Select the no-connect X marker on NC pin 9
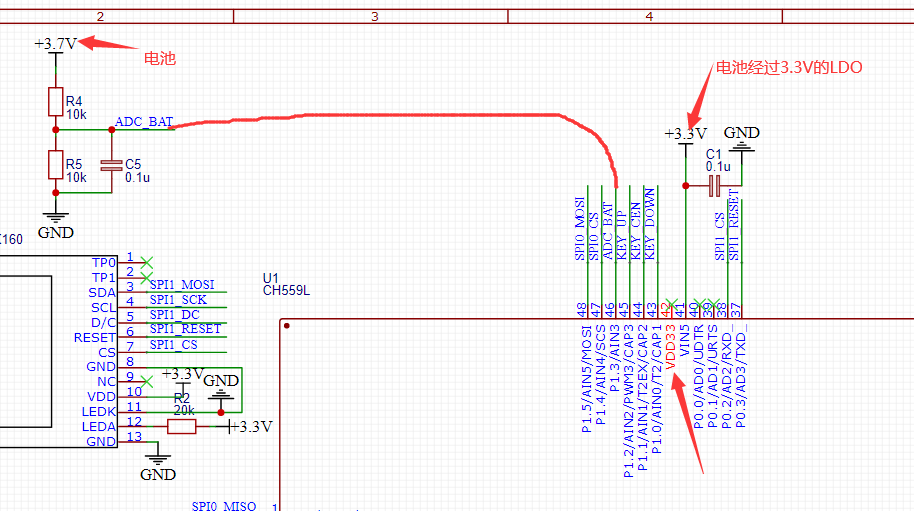 point(148,381)
